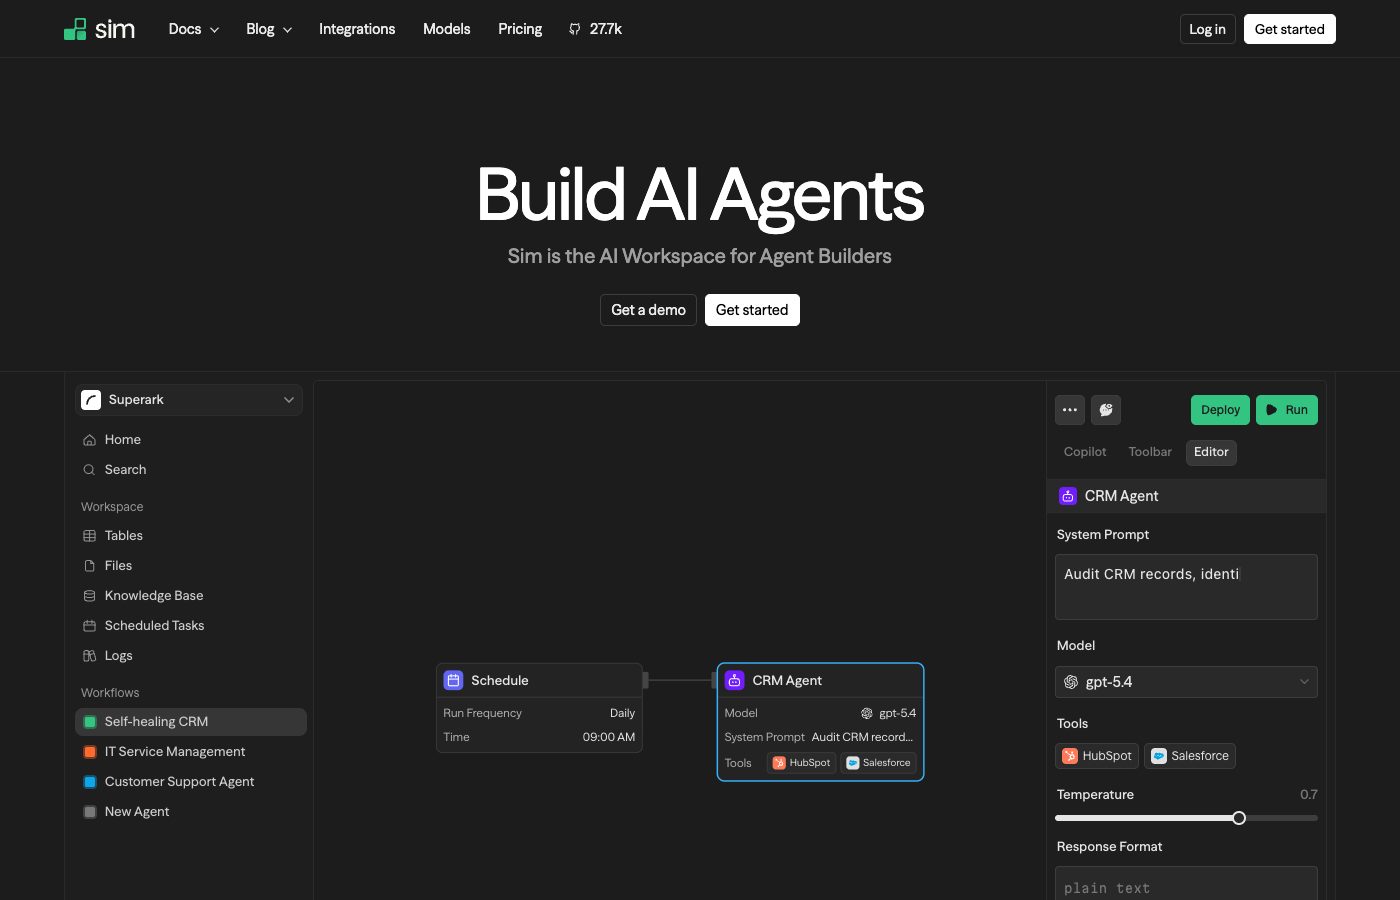The width and height of the screenshot is (1400, 900).
Task: Open Scheduled Tasks in sidebar
Action: pyautogui.click(x=154, y=626)
